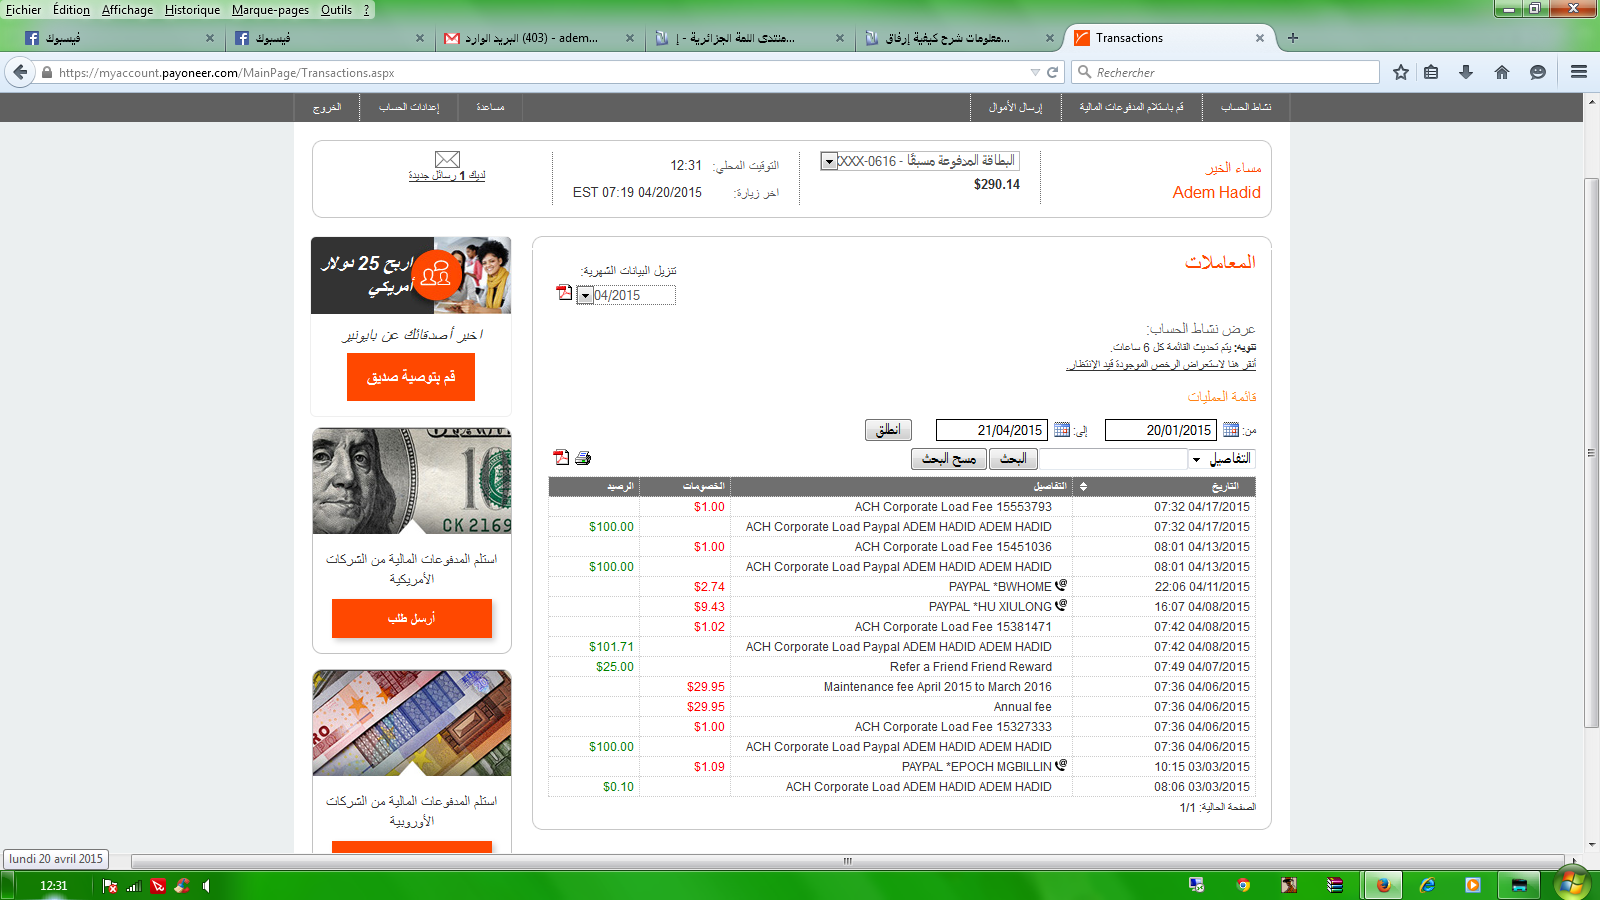
Task: Open Firefox downloads arrow icon
Action: pyautogui.click(x=1466, y=72)
